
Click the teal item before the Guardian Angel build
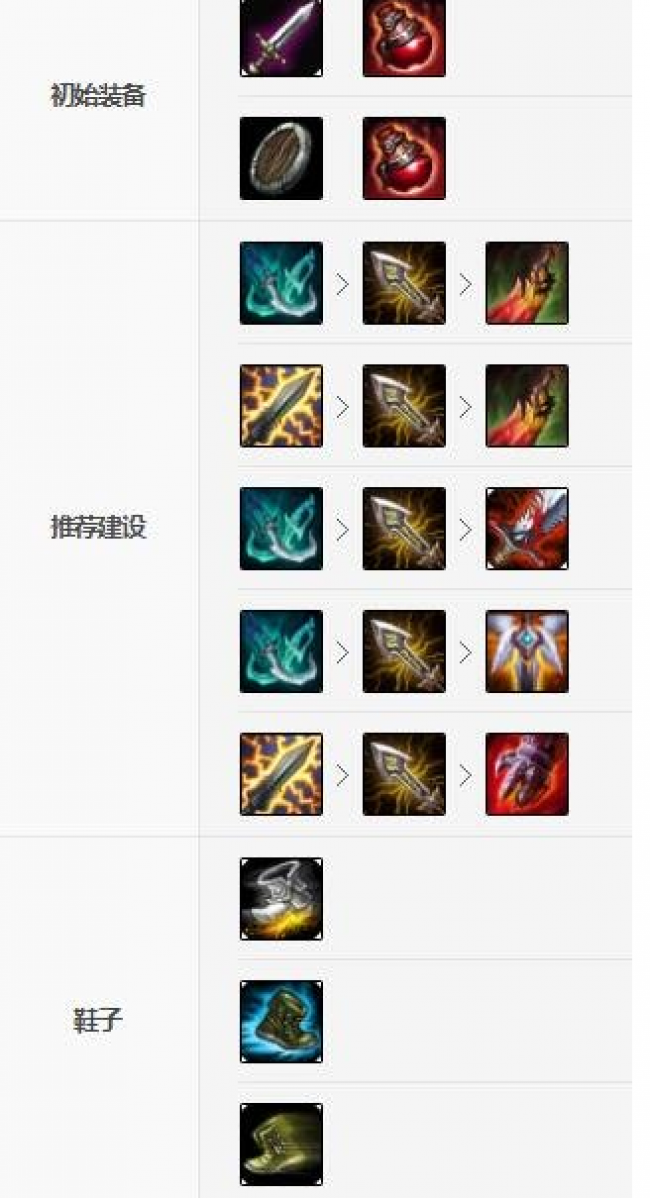click(281, 652)
